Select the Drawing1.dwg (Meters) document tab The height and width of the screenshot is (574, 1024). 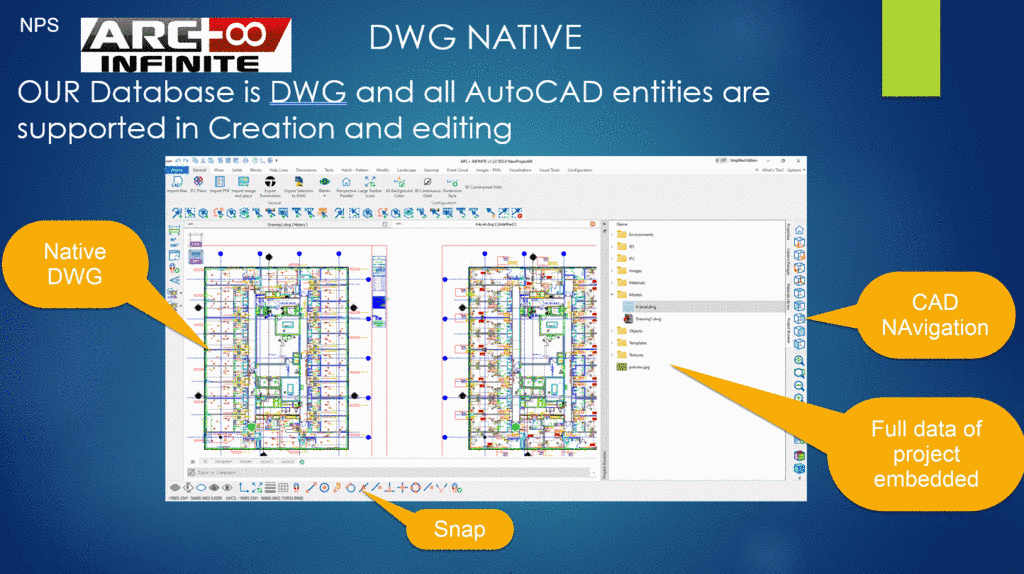point(287,224)
